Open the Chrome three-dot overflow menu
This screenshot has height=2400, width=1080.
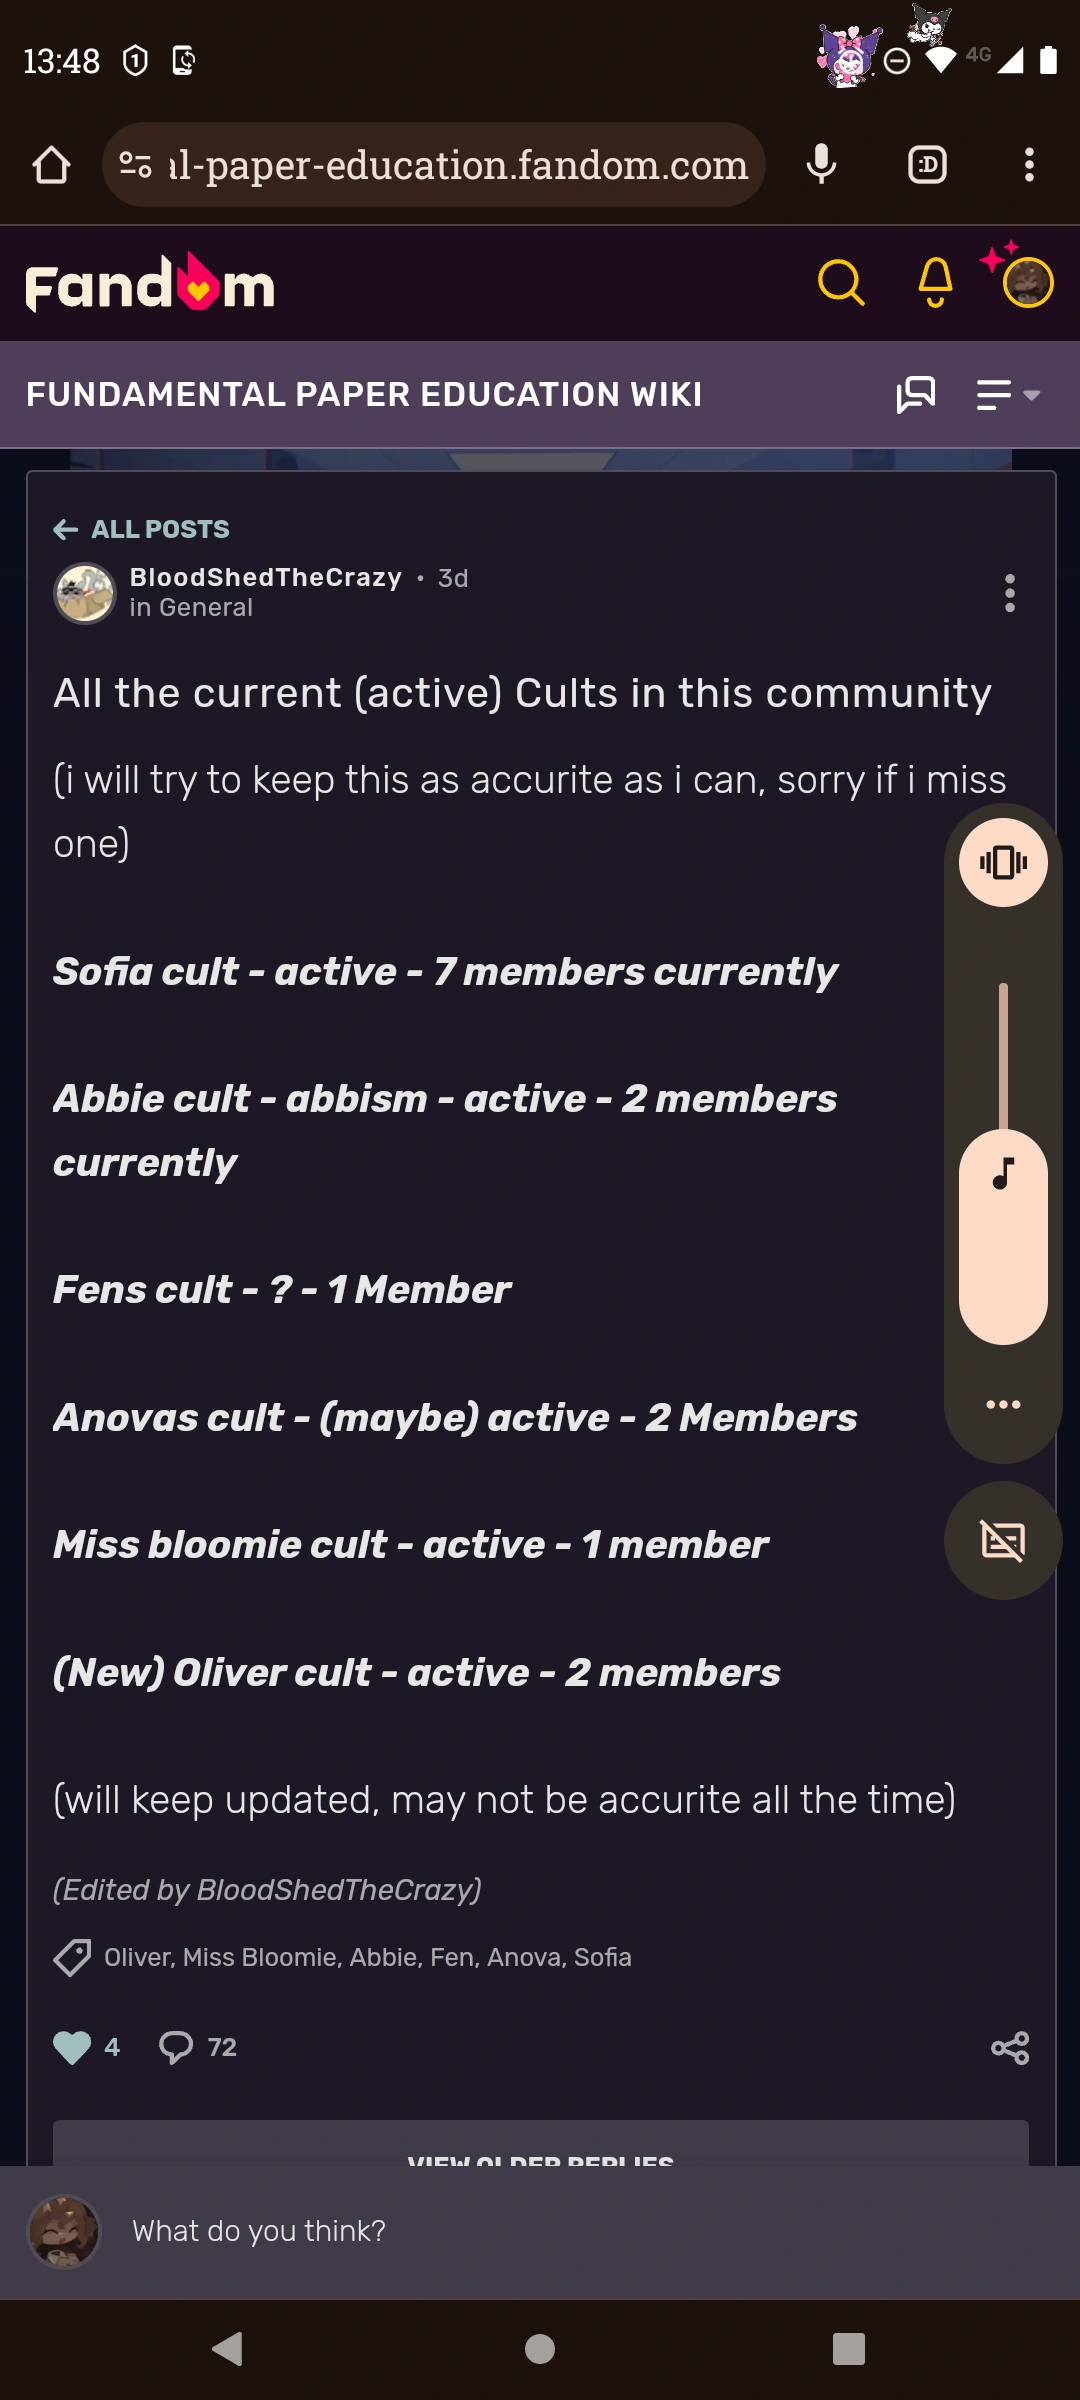tap(1029, 165)
